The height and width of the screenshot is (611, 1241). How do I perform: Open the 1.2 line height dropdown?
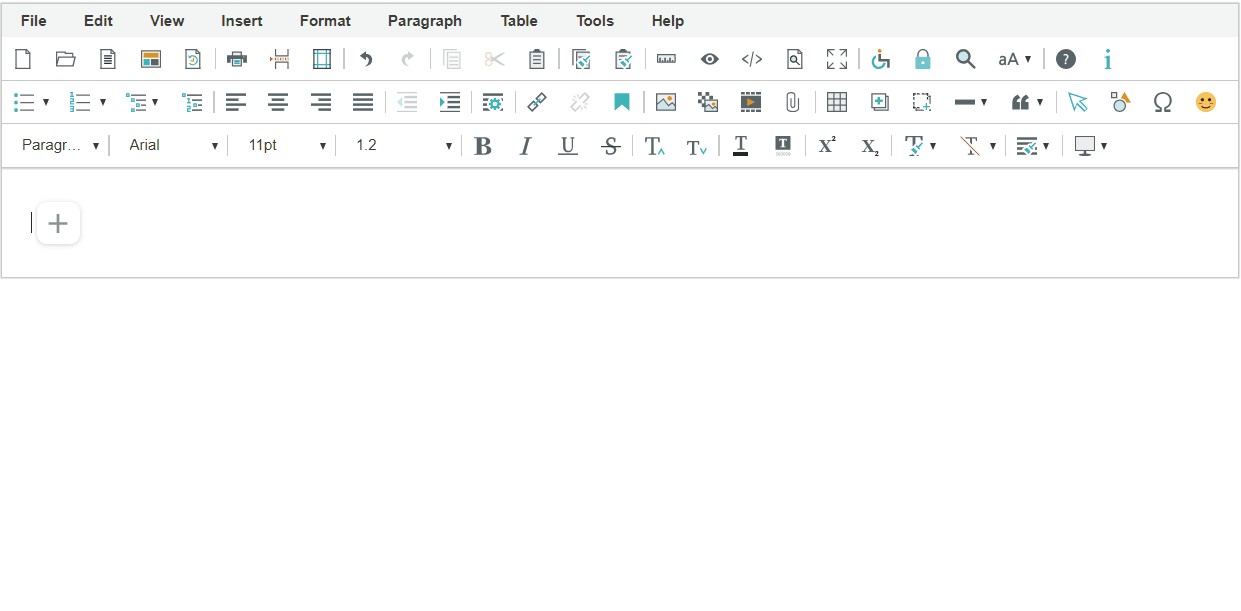click(403, 146)
